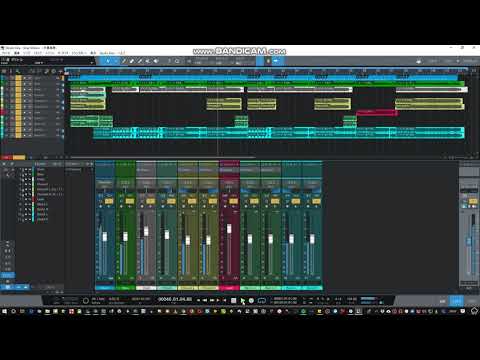Click the magnifier zoom icon in toolbar
The image size is (480, 360).
click(x=177, y=61)
